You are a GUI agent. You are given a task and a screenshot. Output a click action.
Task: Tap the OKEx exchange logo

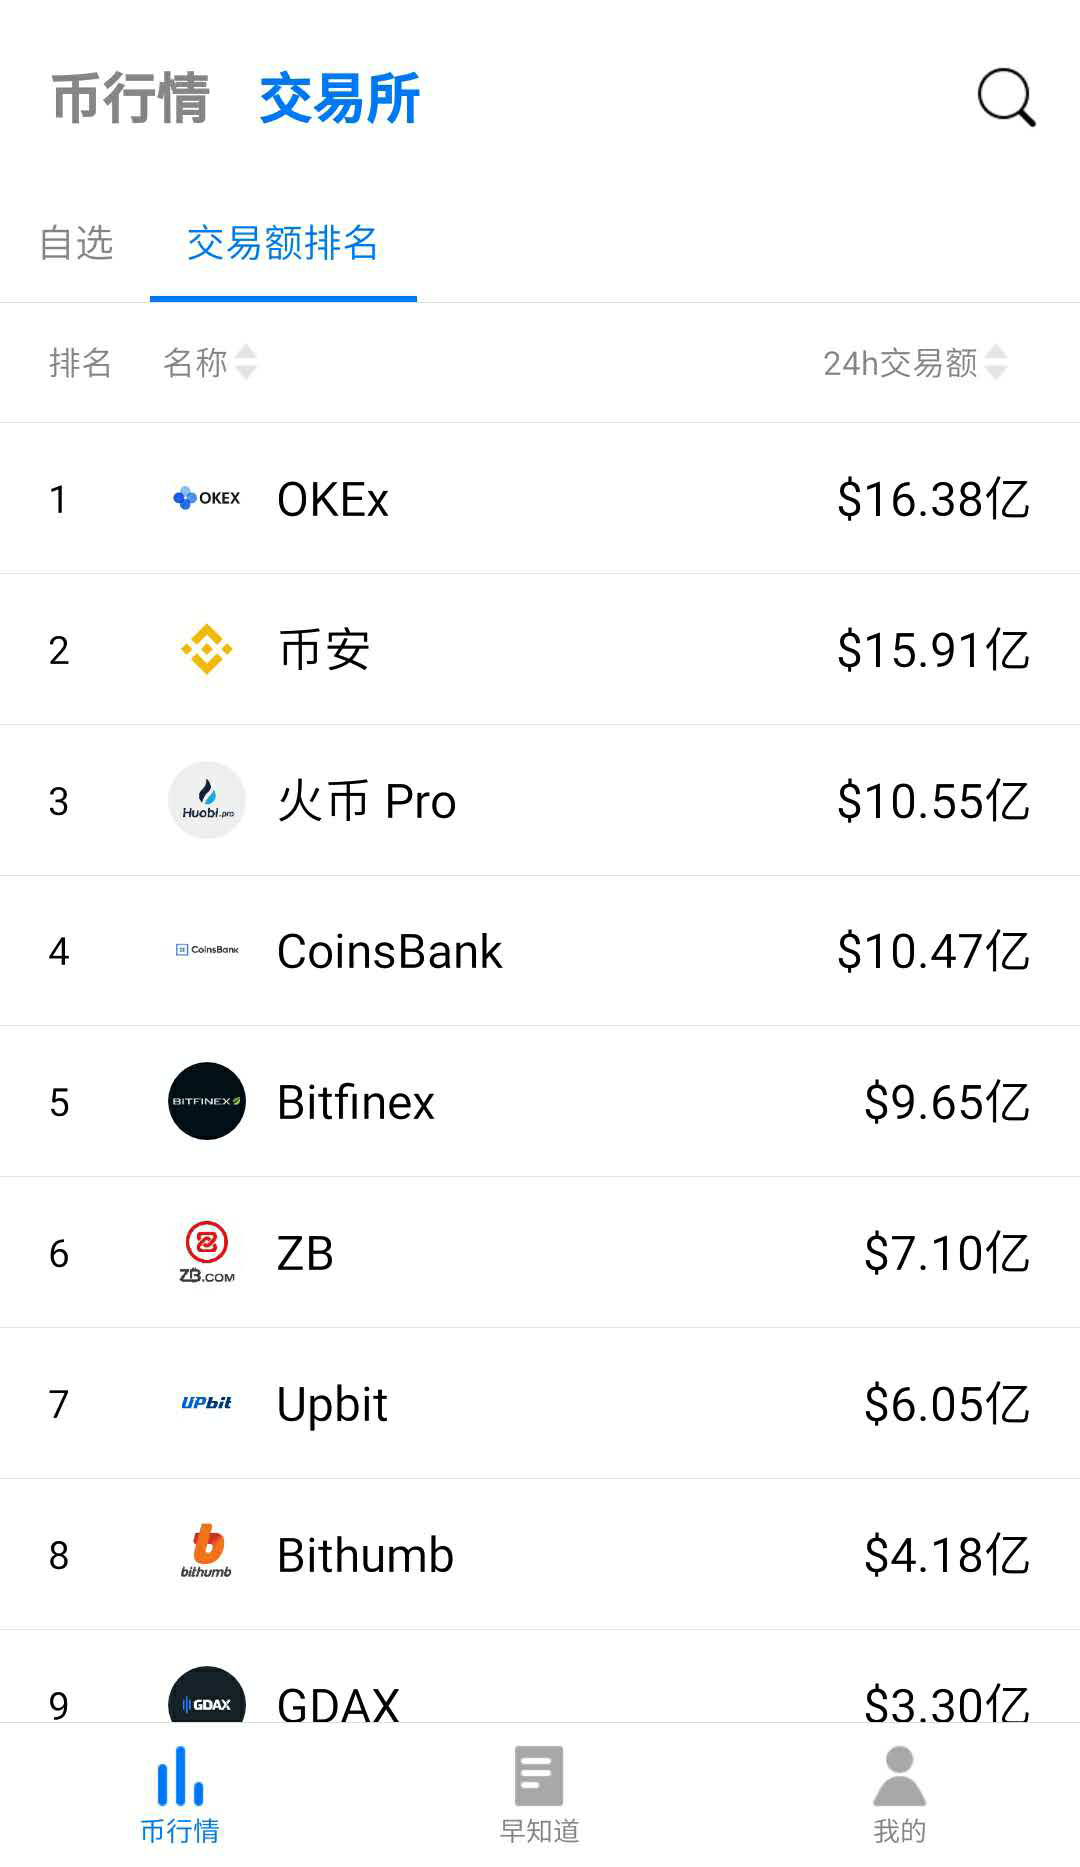click(207, 498)
